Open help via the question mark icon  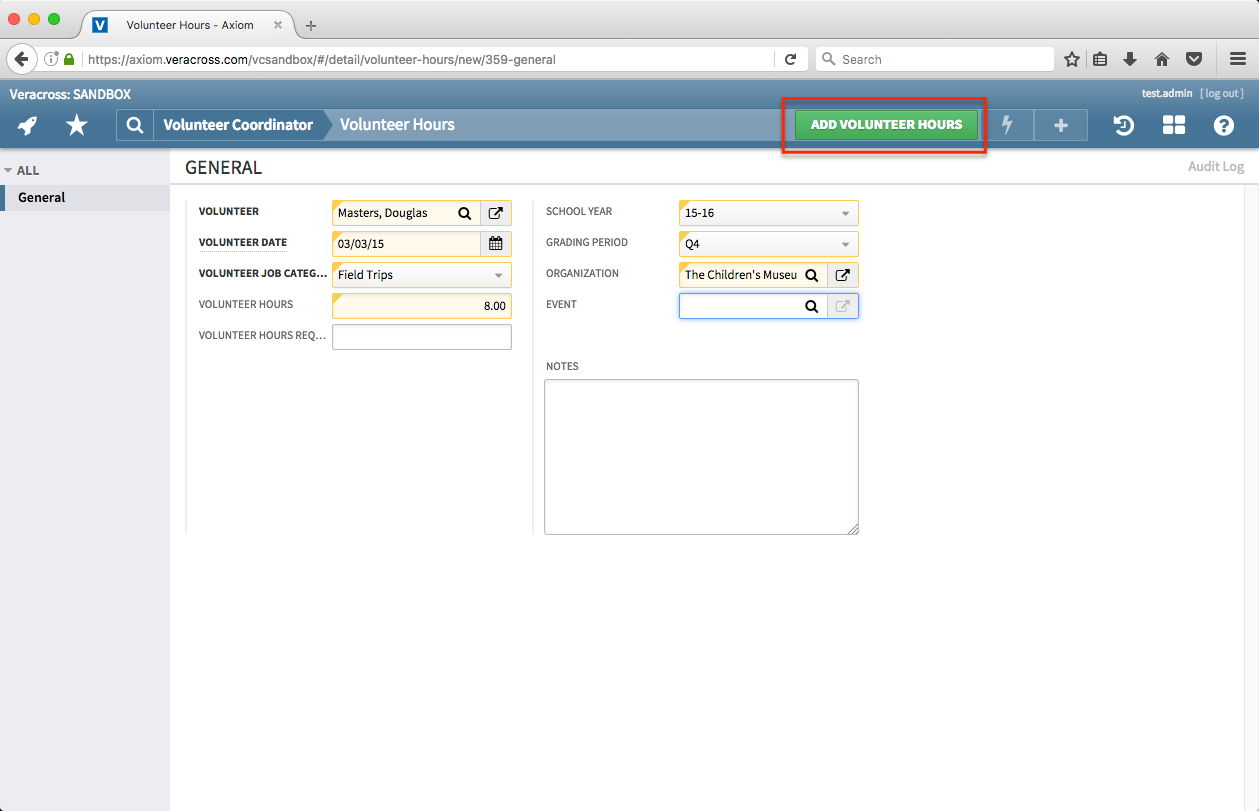click(x=1222, y=125)
